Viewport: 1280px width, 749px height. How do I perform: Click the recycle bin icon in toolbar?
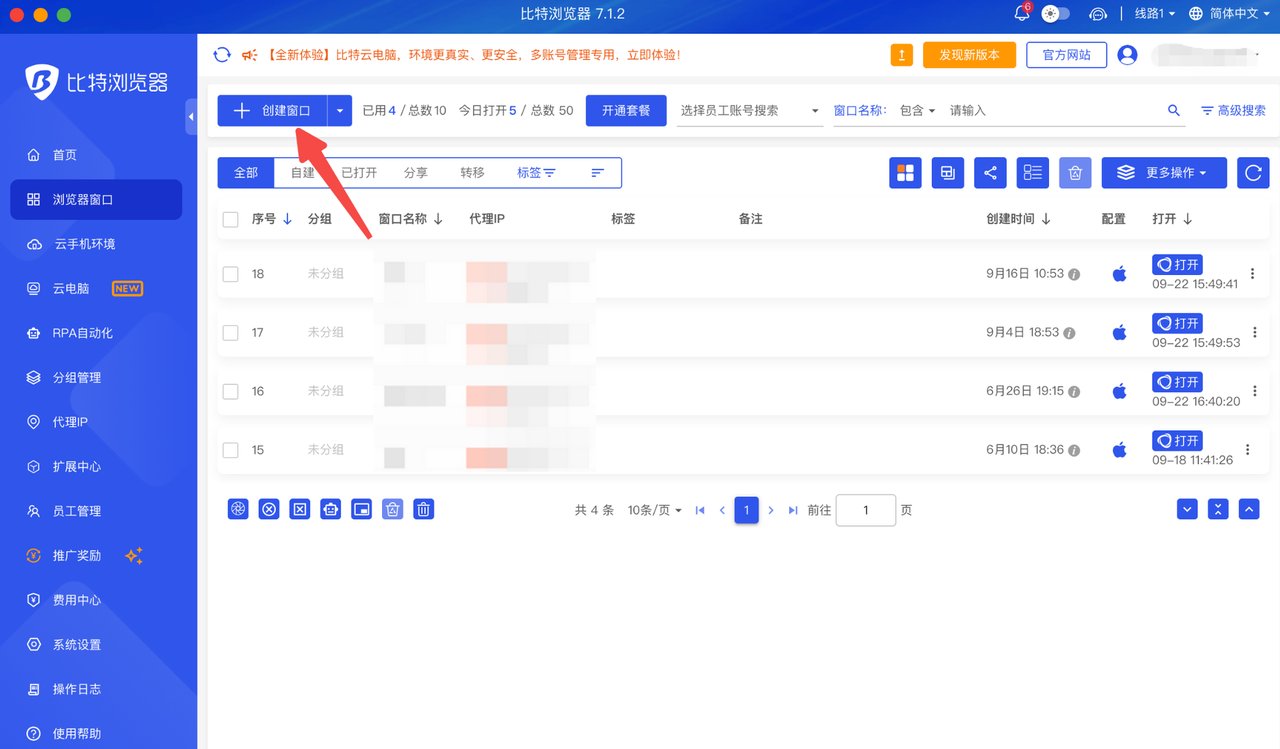(1075, 173)
